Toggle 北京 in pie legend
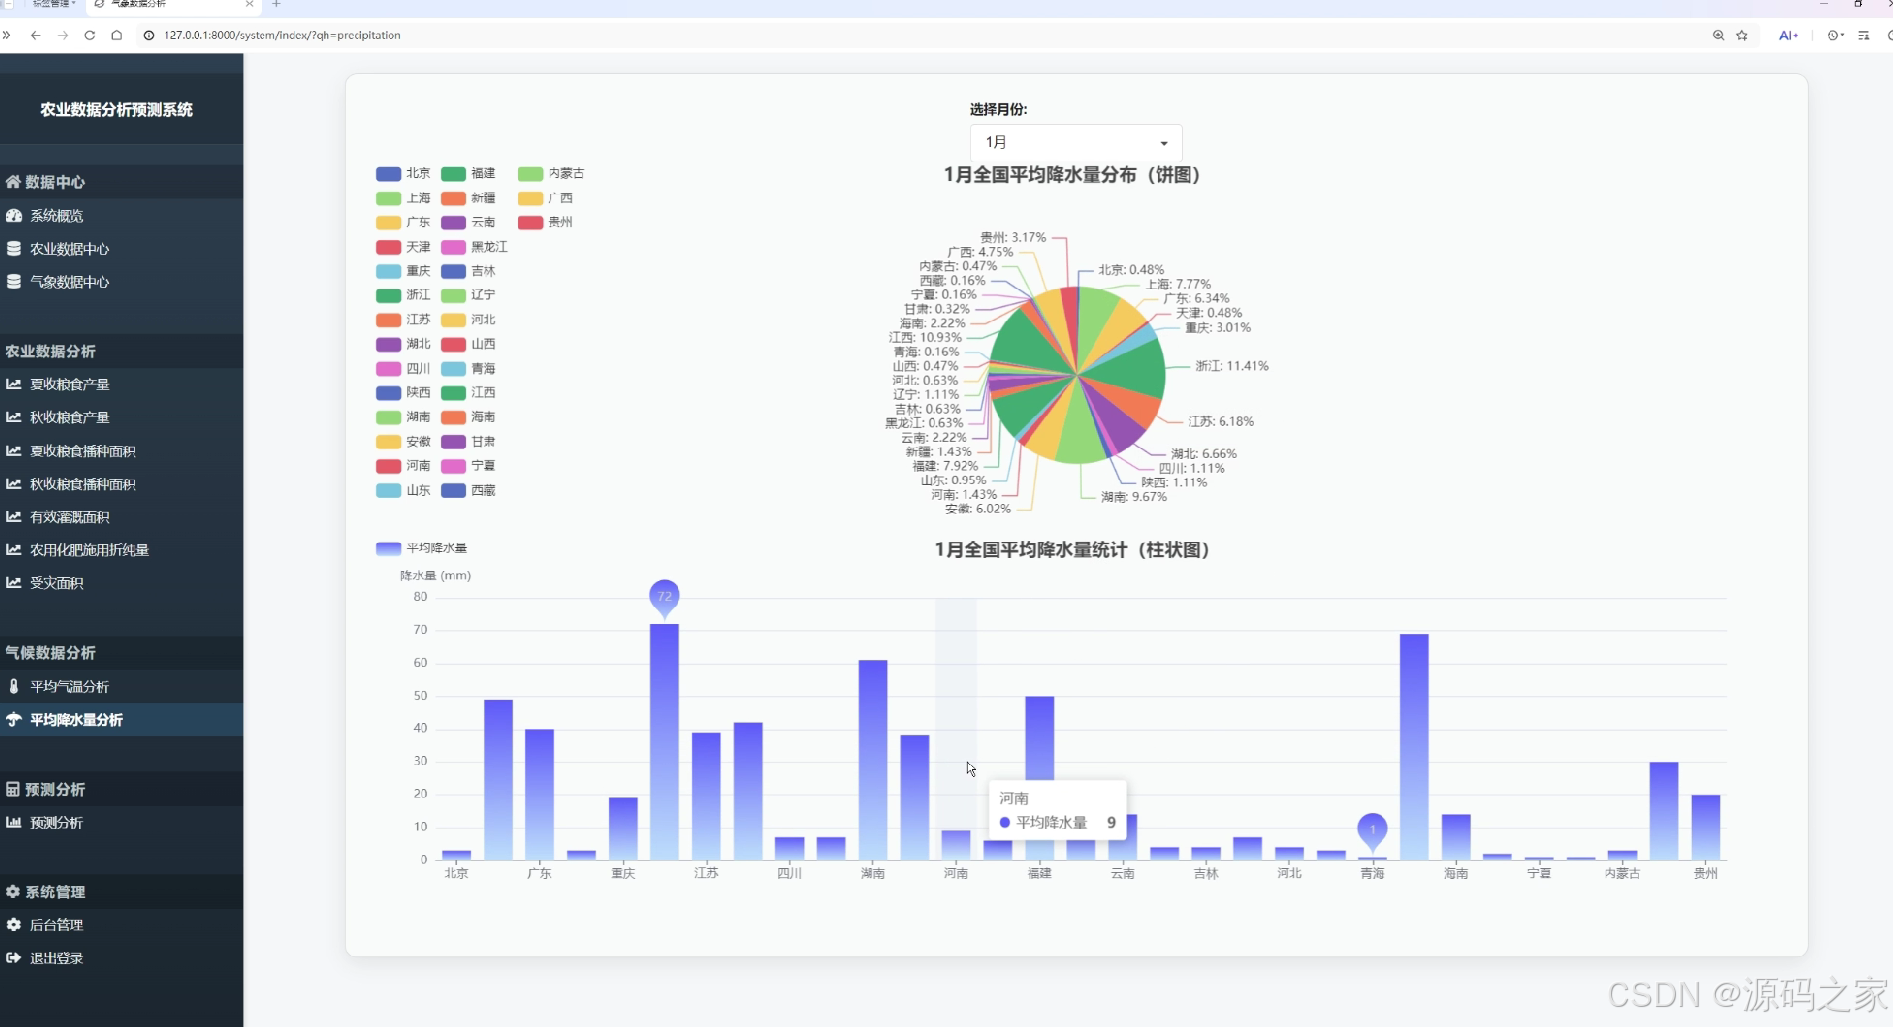Screen dimensions: 1893x1027 [403, 174]
